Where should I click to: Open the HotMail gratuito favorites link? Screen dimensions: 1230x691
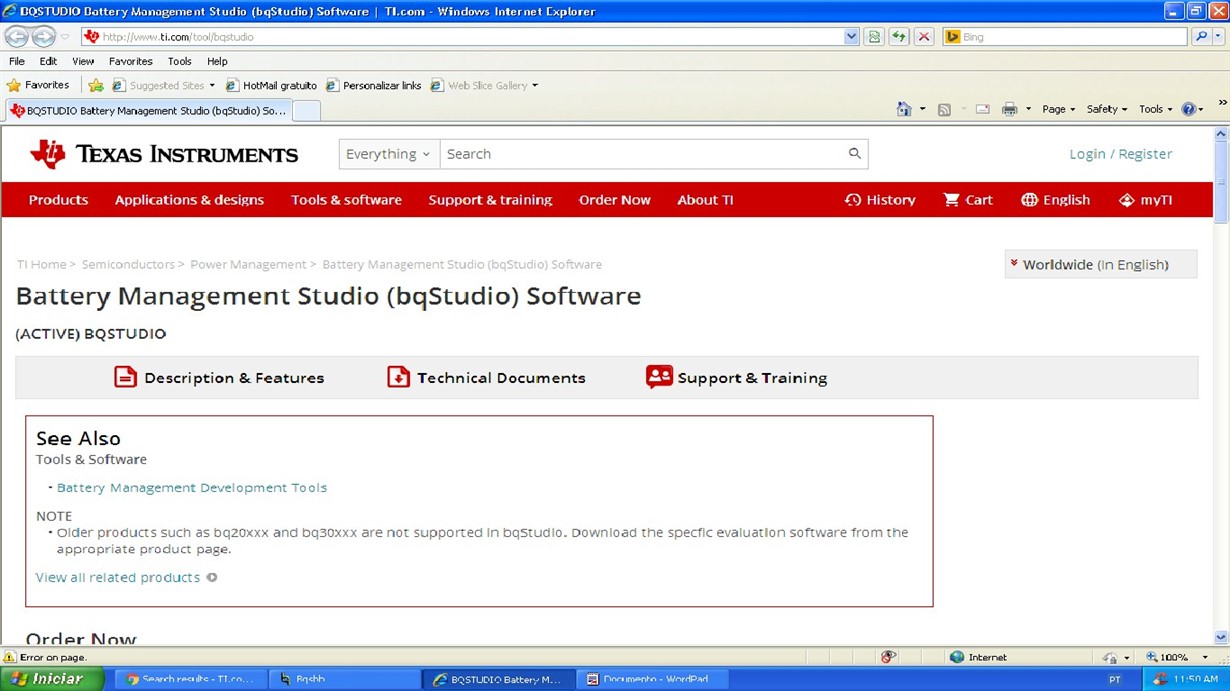271,85
